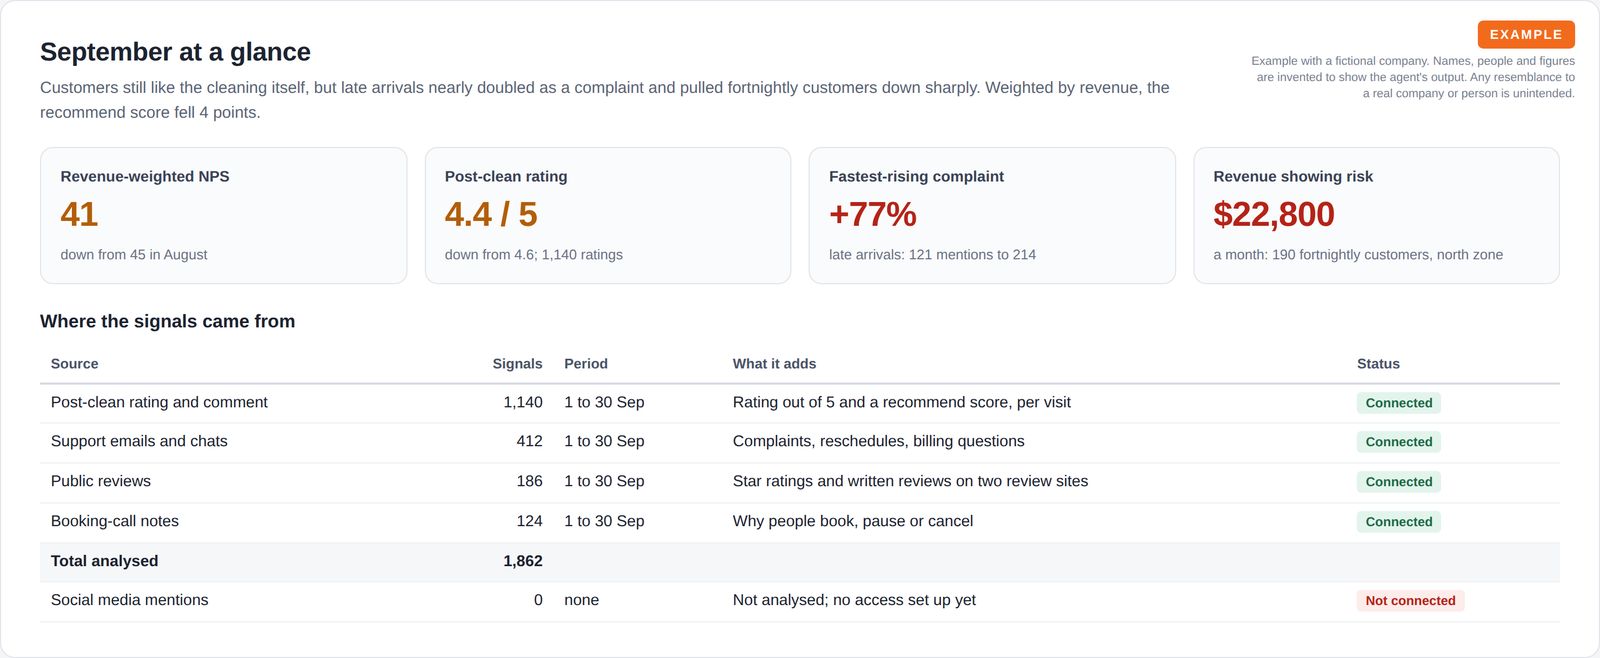
Task: Click 'late arrivals: 121 mentions to 214'
Action: 932,255
